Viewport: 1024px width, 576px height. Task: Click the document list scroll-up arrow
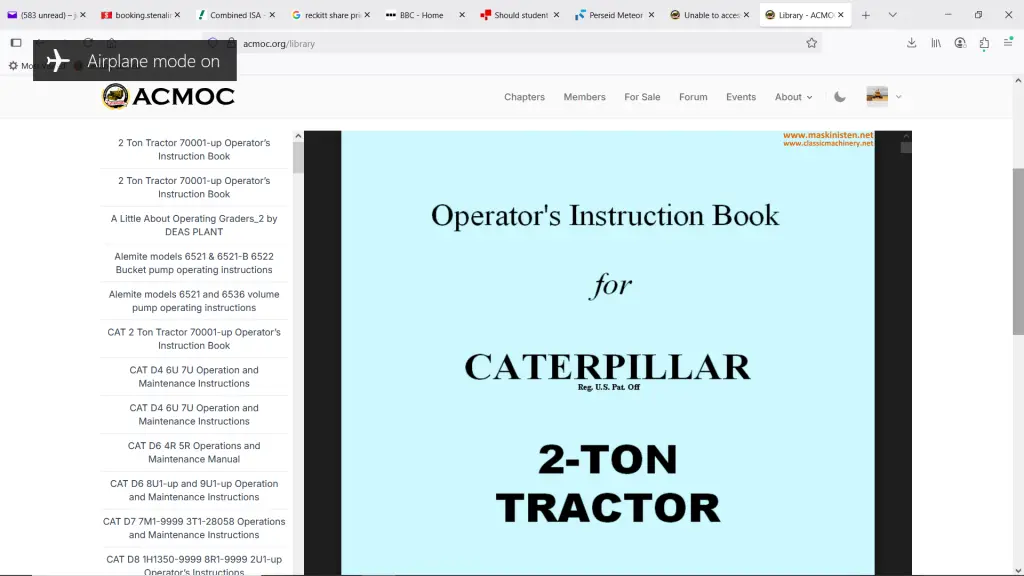click(x=298, y=136)
